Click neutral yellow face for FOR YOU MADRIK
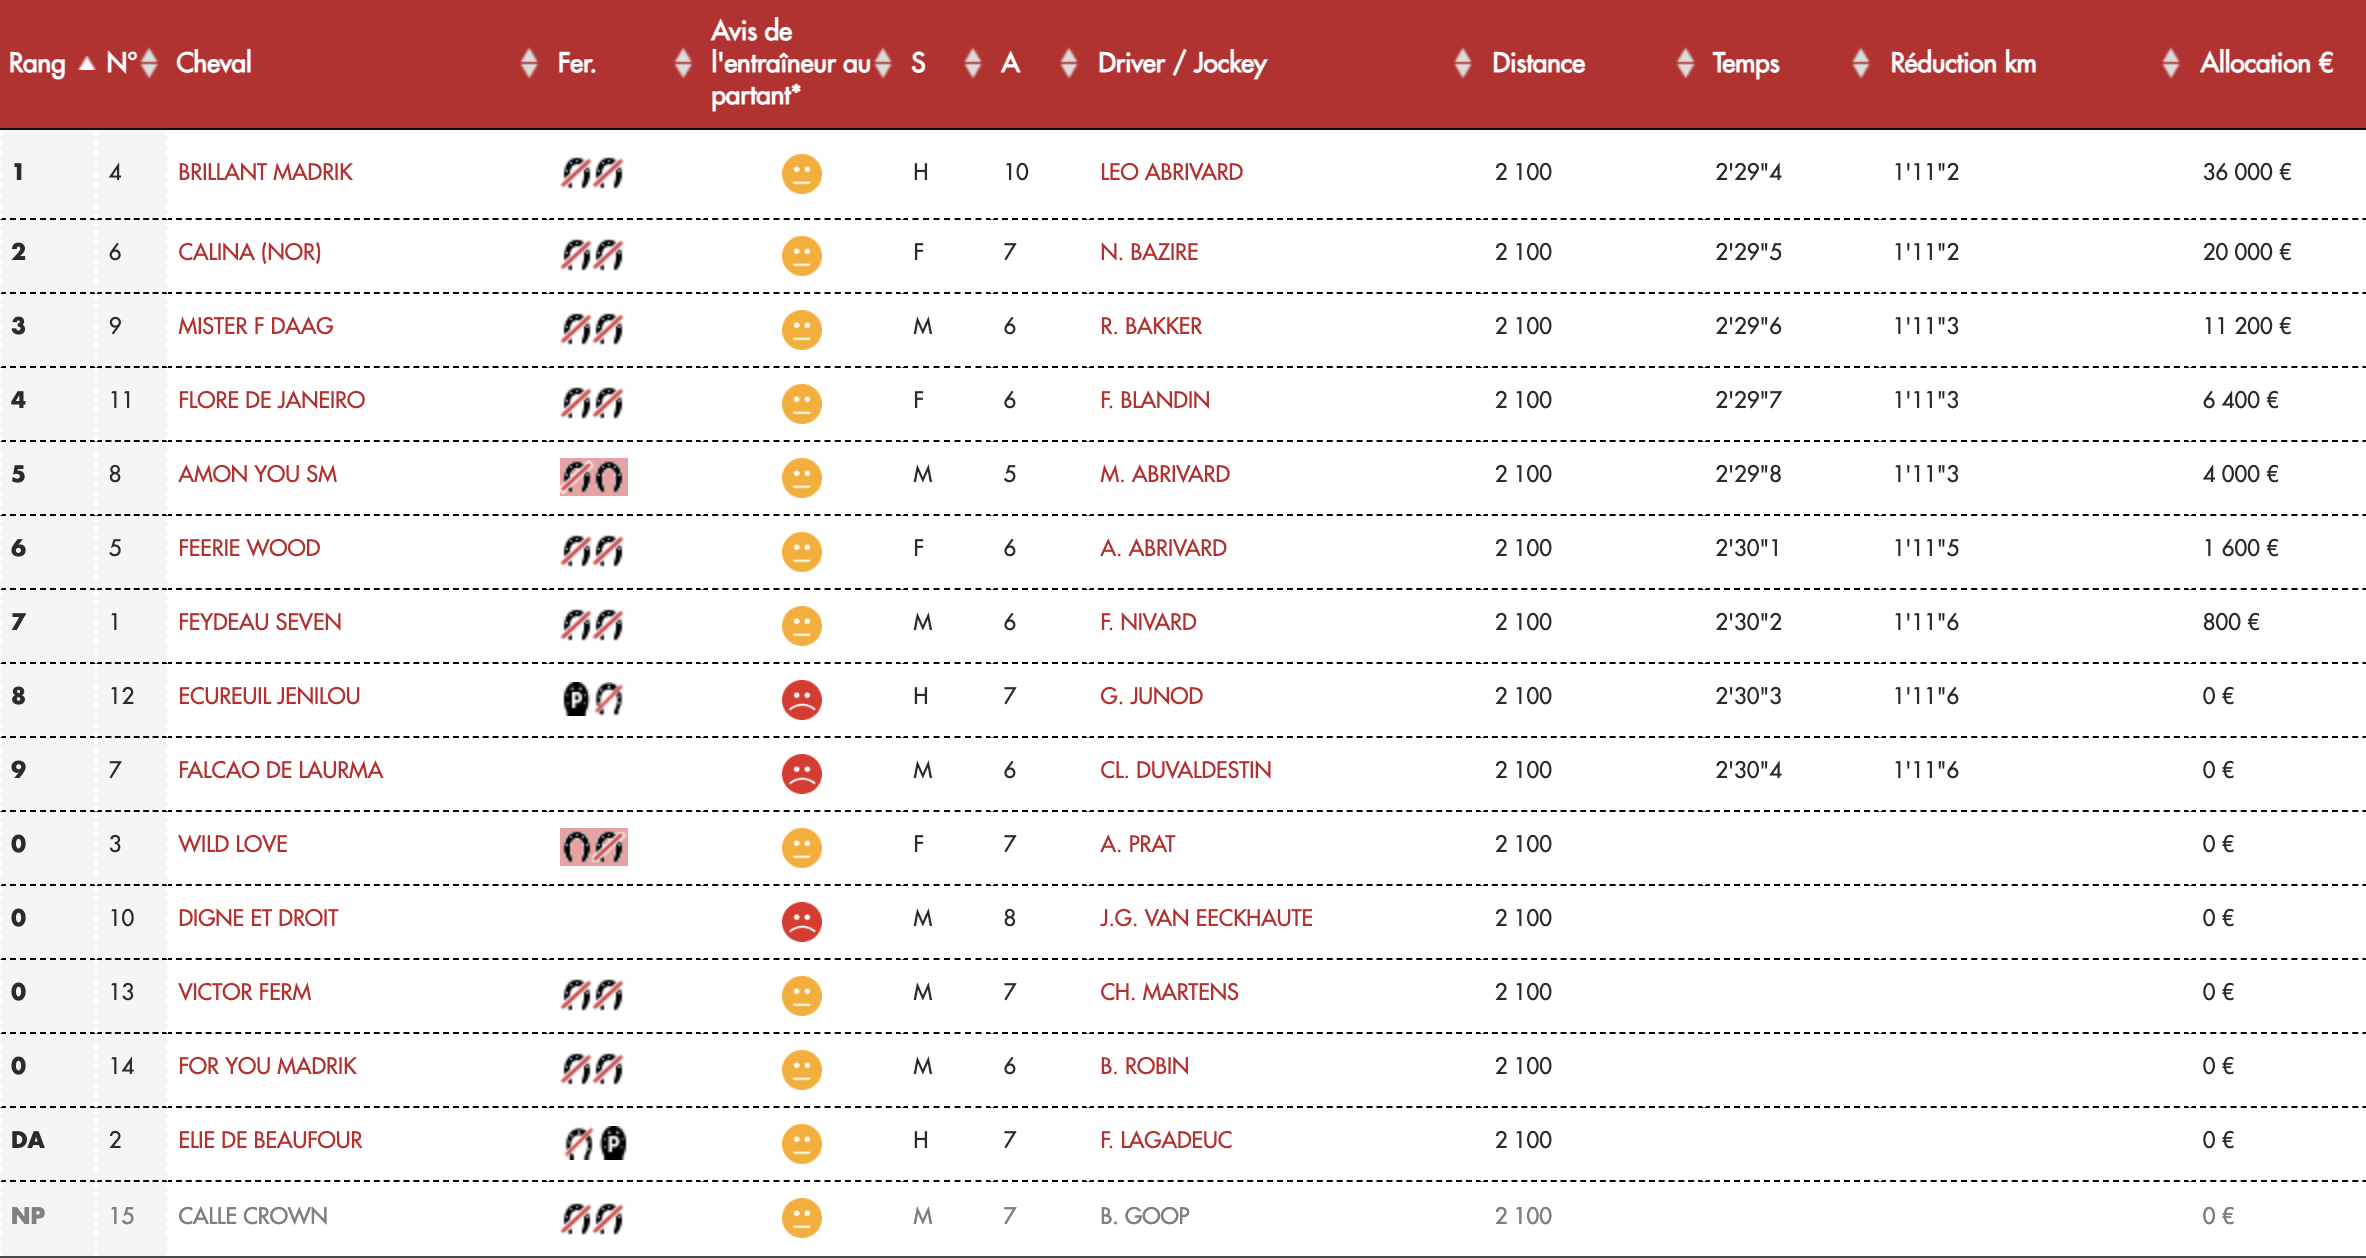This screenshot has height=1258, width=2366. click(801, 1069)
